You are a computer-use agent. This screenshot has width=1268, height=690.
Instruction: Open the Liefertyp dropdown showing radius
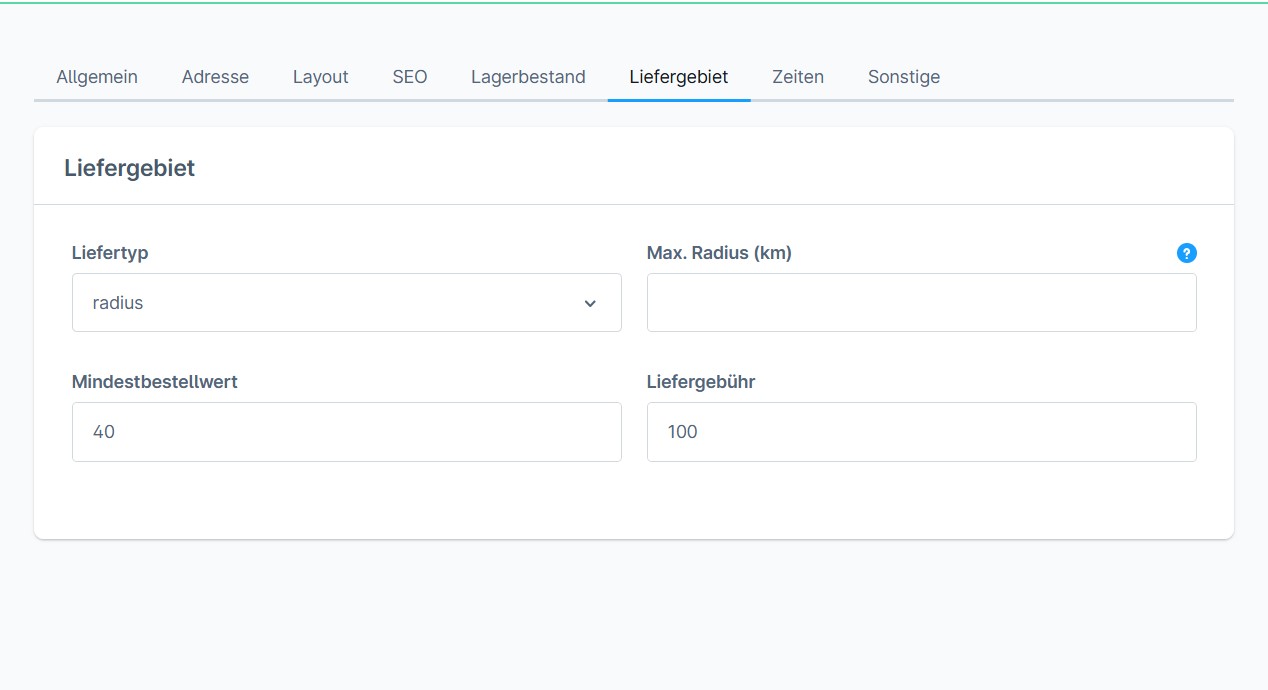point(346,303)
